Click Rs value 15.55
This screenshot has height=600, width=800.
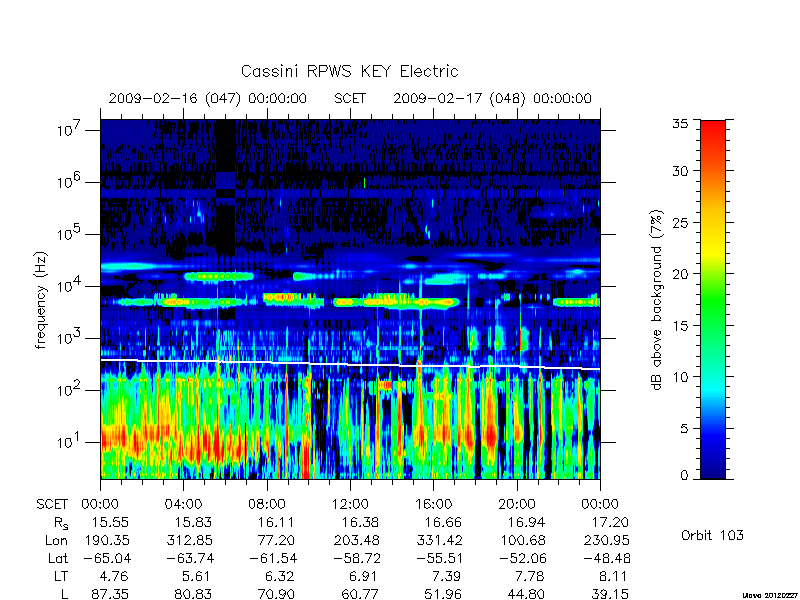click(110, 522)
